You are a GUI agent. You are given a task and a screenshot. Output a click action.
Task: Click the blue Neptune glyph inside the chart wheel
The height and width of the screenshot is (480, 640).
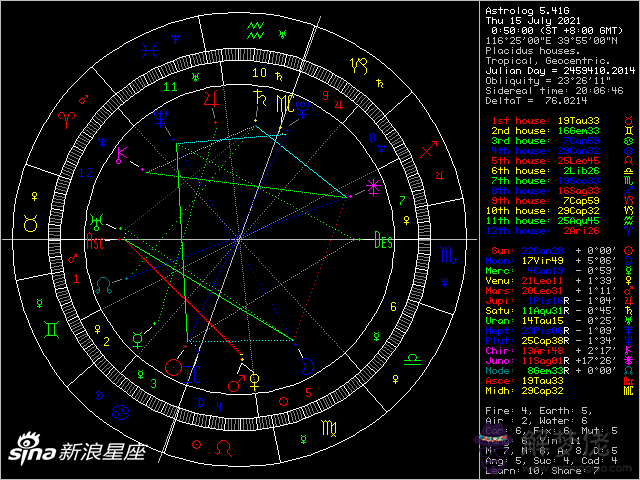tap(160, 122)
